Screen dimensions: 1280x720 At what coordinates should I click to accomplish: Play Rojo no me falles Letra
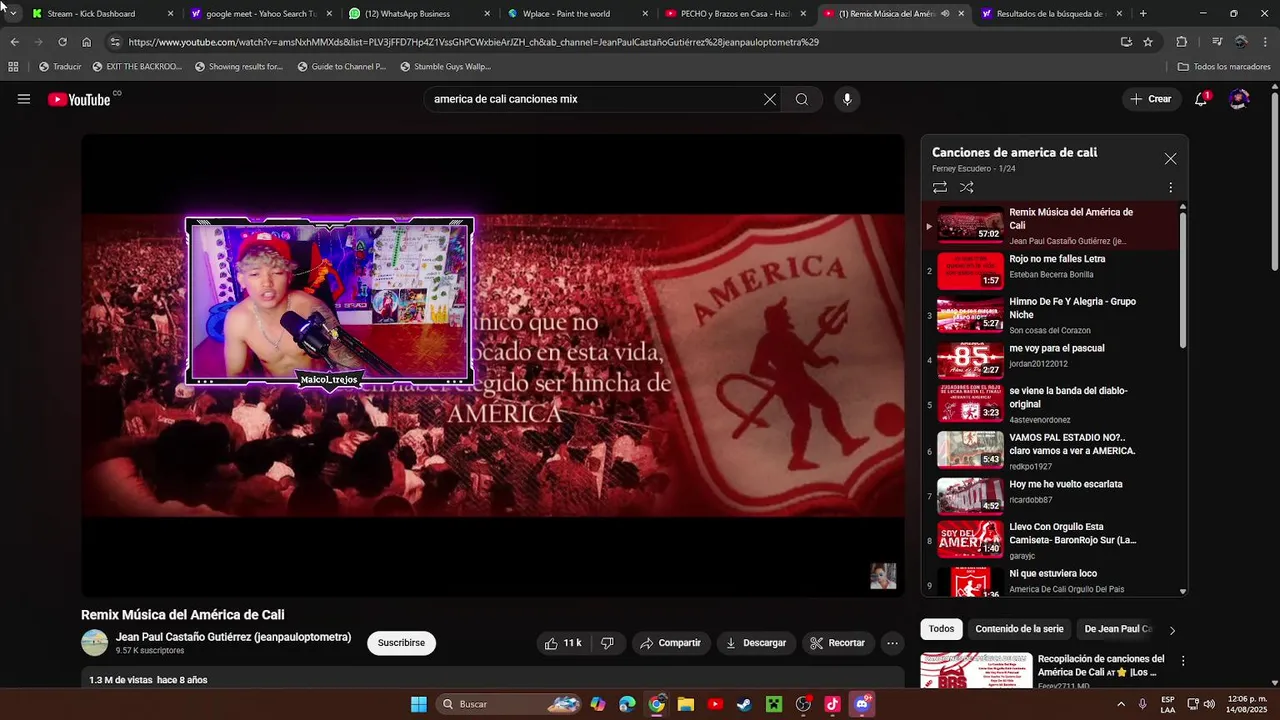click(x=1052, y=270)
